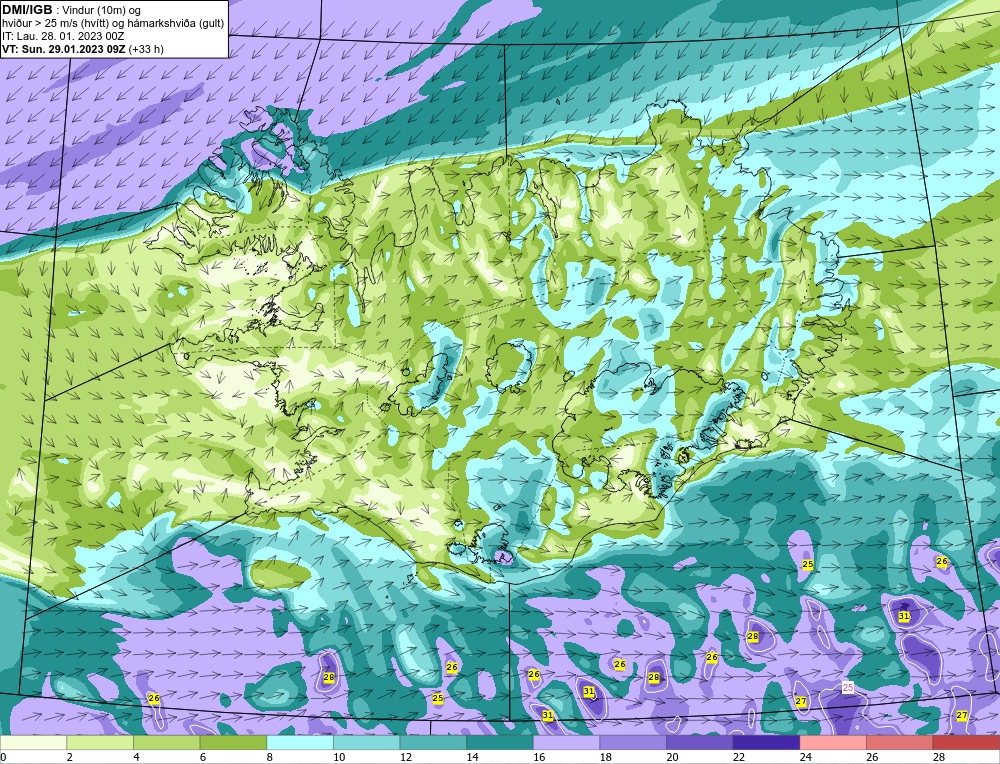The height and width of the screenshot is (764, 1000).
Task: Click the 6–8 m/s darker green swatch
Action: point(233,742)
